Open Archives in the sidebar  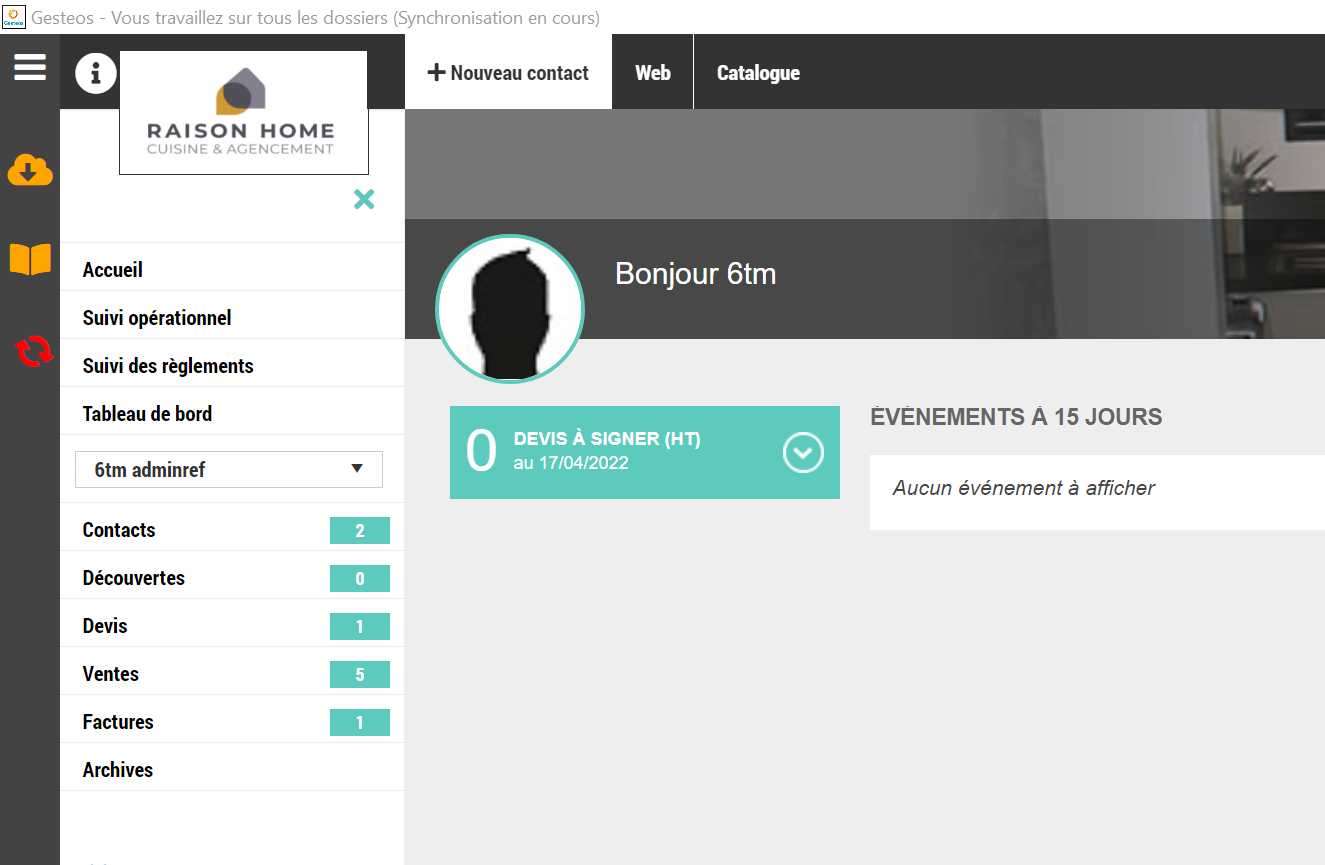(x=118, y=770)
